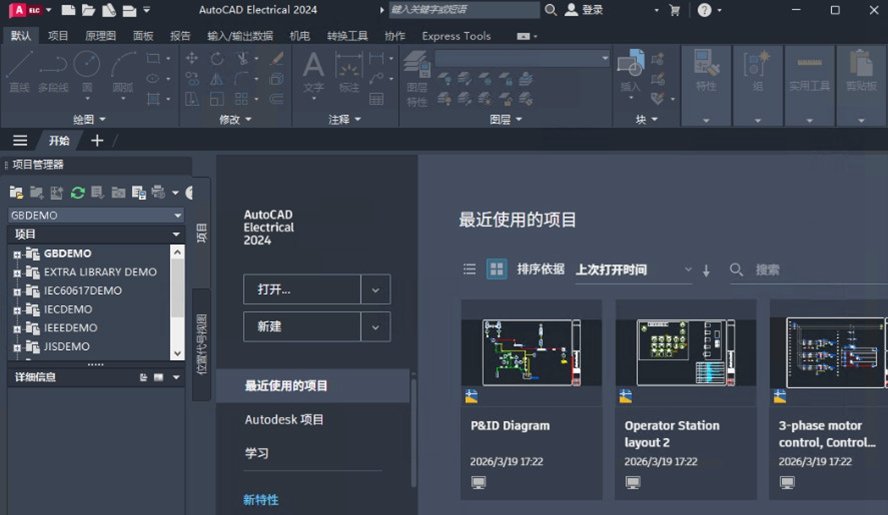The width and height of the screenshot is (888, 515).
Task: Switch to the 输入/输出数据 ribbon tab
Action: 240,36
